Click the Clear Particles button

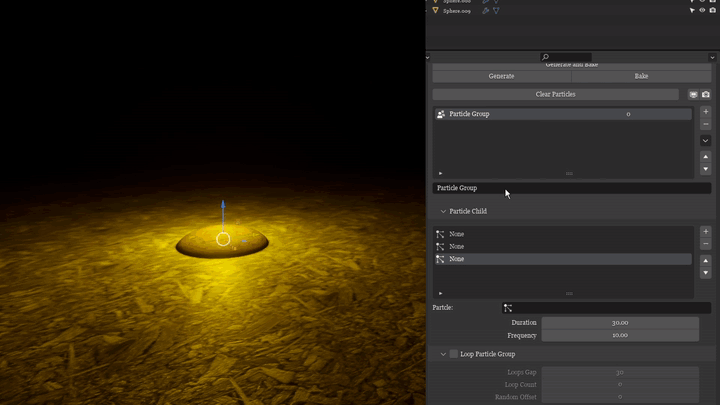click(x=555, y=94)
